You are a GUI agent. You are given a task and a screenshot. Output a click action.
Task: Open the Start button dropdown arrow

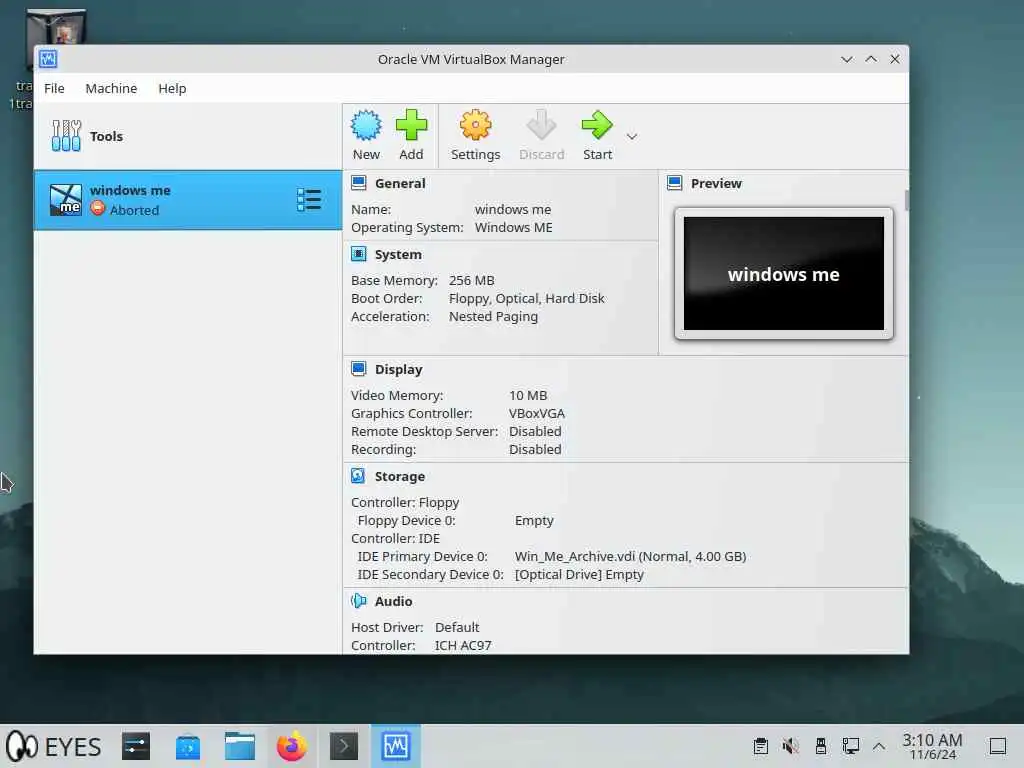[632, 136]
